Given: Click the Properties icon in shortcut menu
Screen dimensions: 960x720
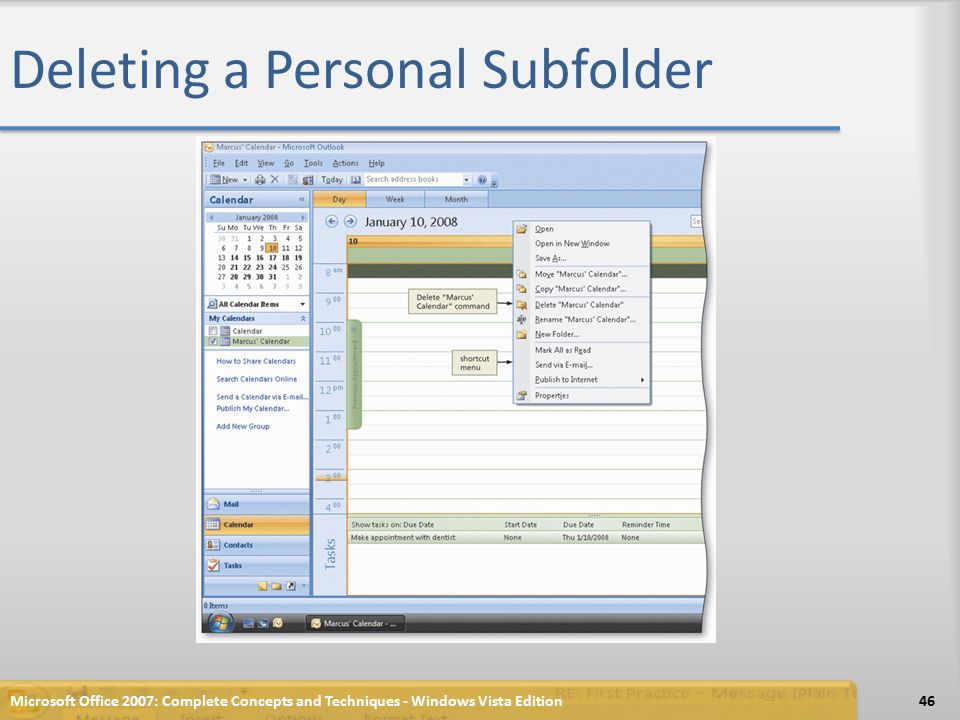Looking at the screenshot, I should tap(522, 396).
